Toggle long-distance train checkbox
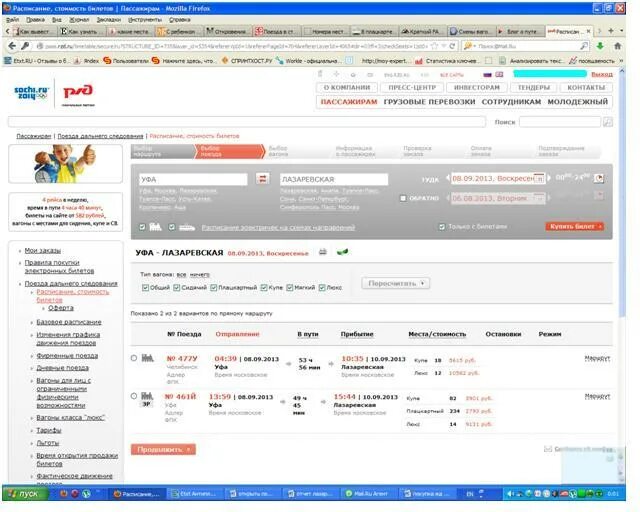 click(142, 227)
